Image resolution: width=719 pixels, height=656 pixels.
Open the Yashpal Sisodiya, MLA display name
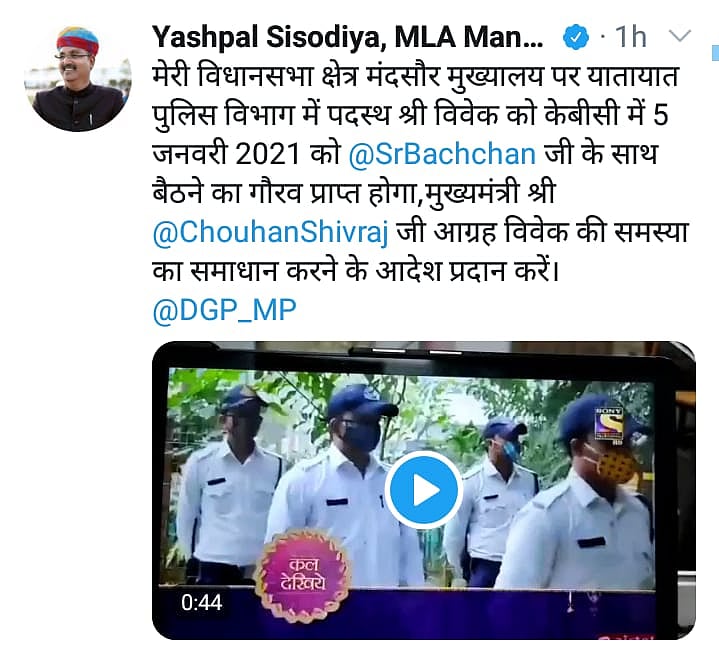tap(348, 37)
